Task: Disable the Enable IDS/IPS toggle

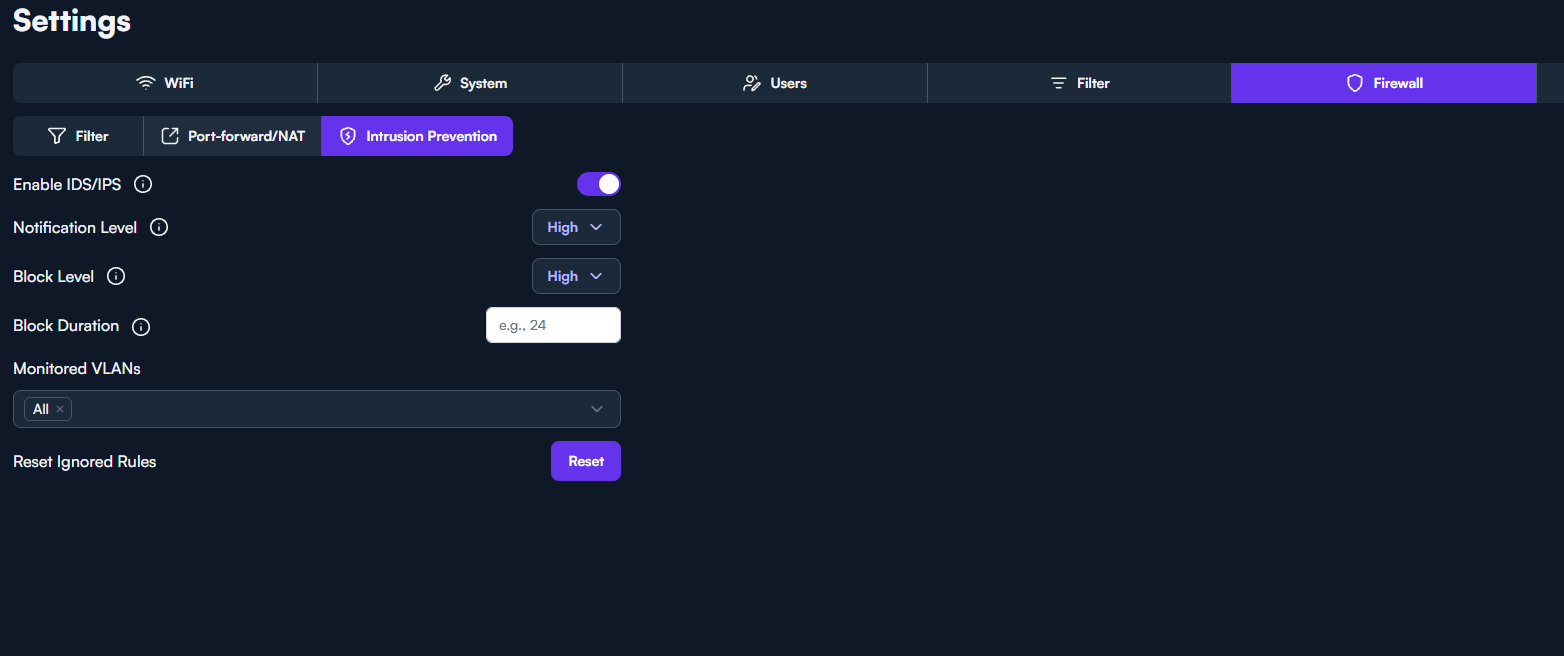Action: (598, 184)
